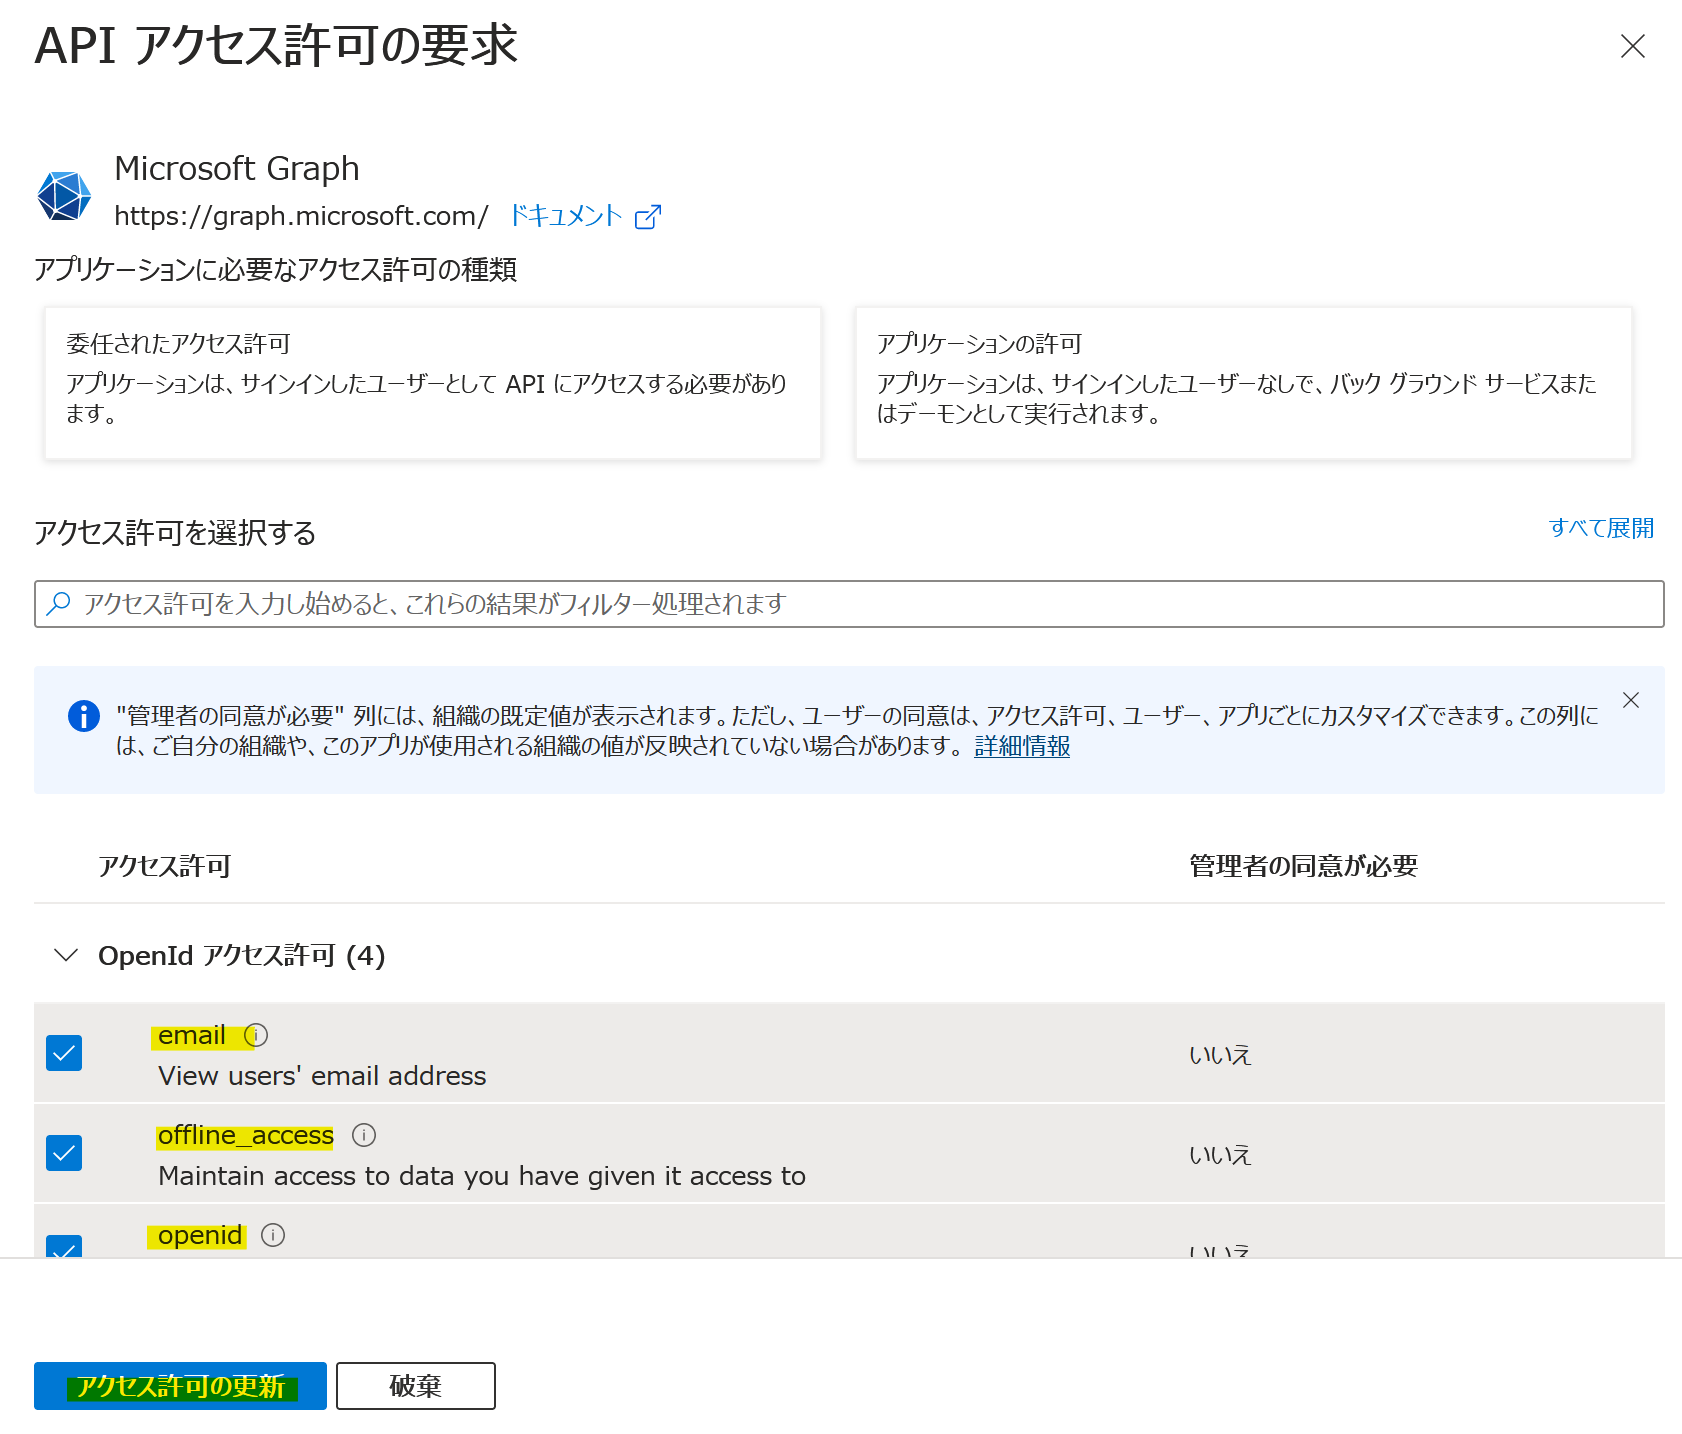Click 'Maintain access to data' description text
Image resolution: width=1682 pixels, height=1434 pixels.
(482, 1176)
